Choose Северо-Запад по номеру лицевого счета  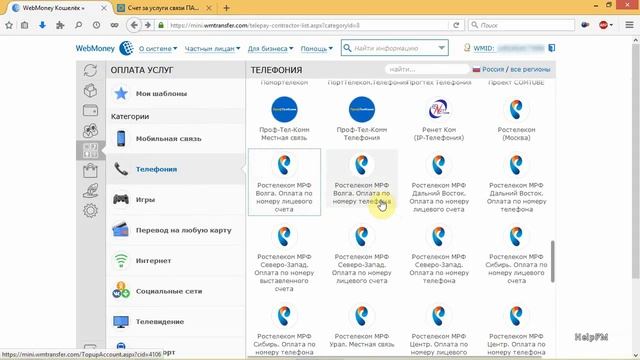[x=362, y=254]
